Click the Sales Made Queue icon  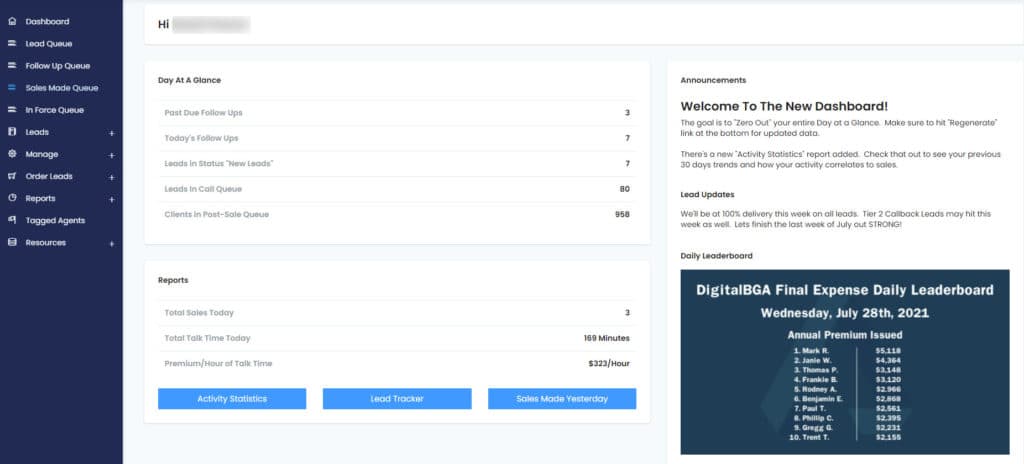[x=12, y=88]
